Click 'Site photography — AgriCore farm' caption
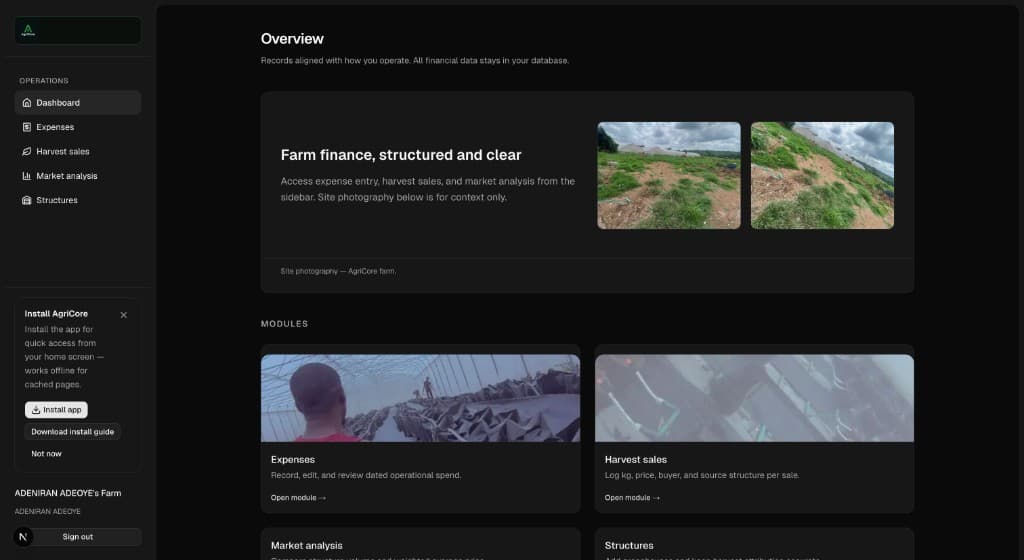Viewport: 1024px width, 560px height. tap(338, 271)
